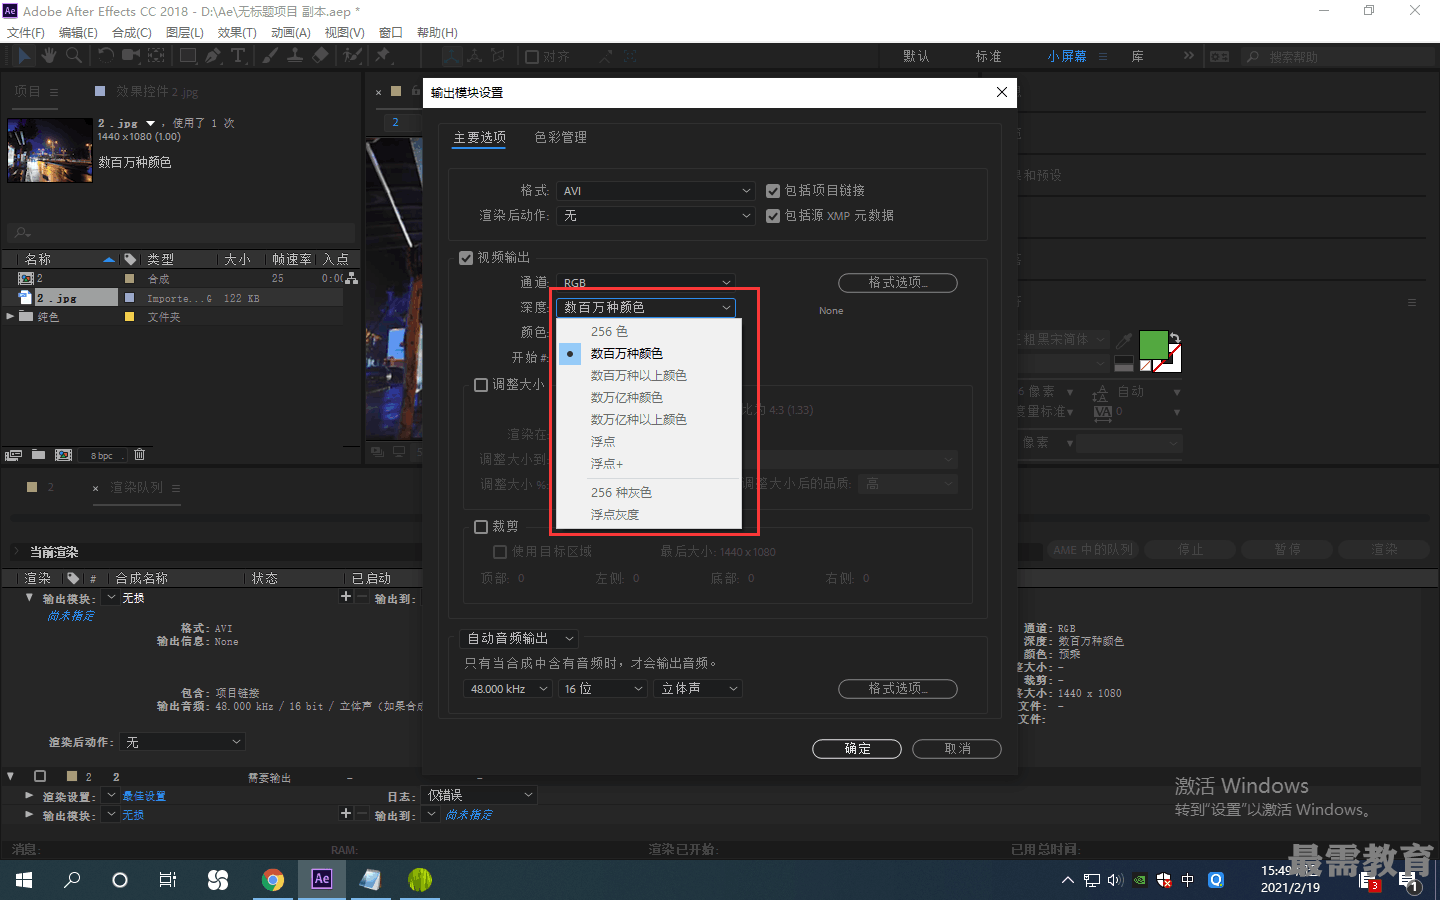Toggle render checkbox for queue item 2

click(40, 776)
